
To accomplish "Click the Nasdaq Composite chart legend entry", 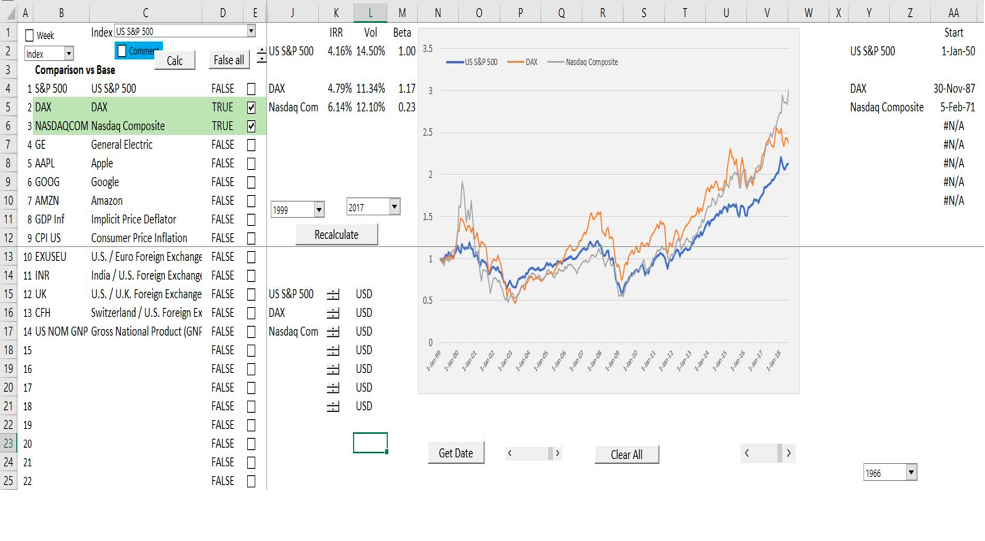I will [583, 62].
